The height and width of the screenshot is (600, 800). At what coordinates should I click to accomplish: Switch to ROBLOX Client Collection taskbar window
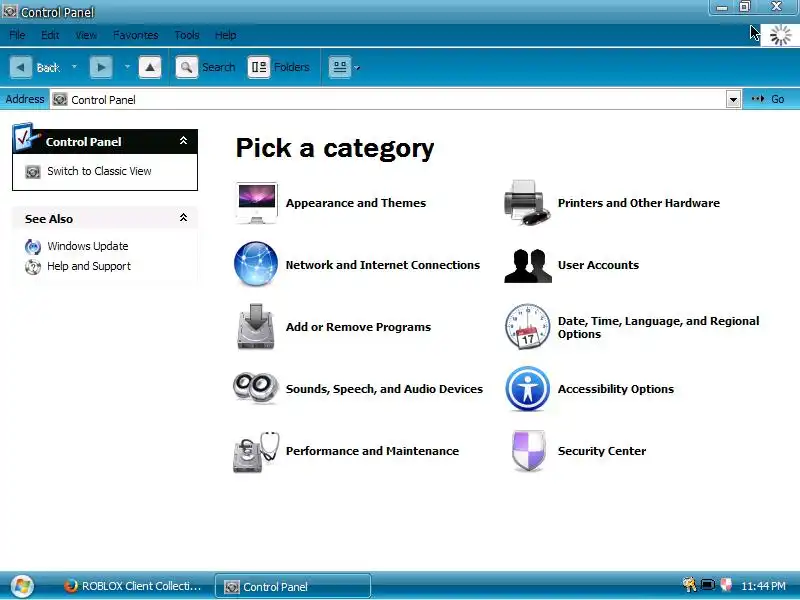point(133,586)
